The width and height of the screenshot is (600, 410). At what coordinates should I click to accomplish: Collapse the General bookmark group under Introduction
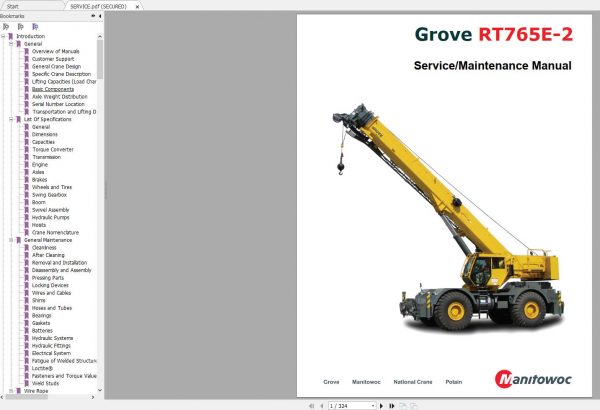tap(11, 44)
